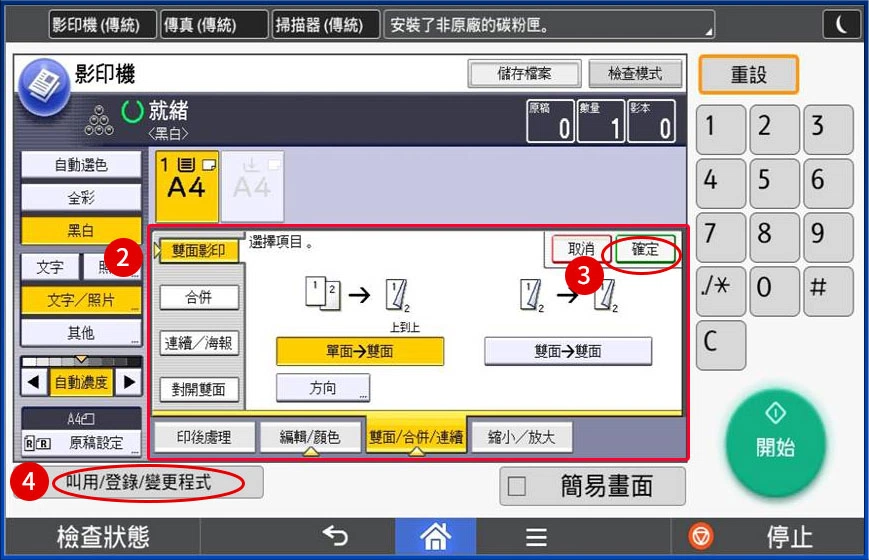Open the hamburger menu icon
Viewport: 869px width, 560px height.
tap(536, 537)
